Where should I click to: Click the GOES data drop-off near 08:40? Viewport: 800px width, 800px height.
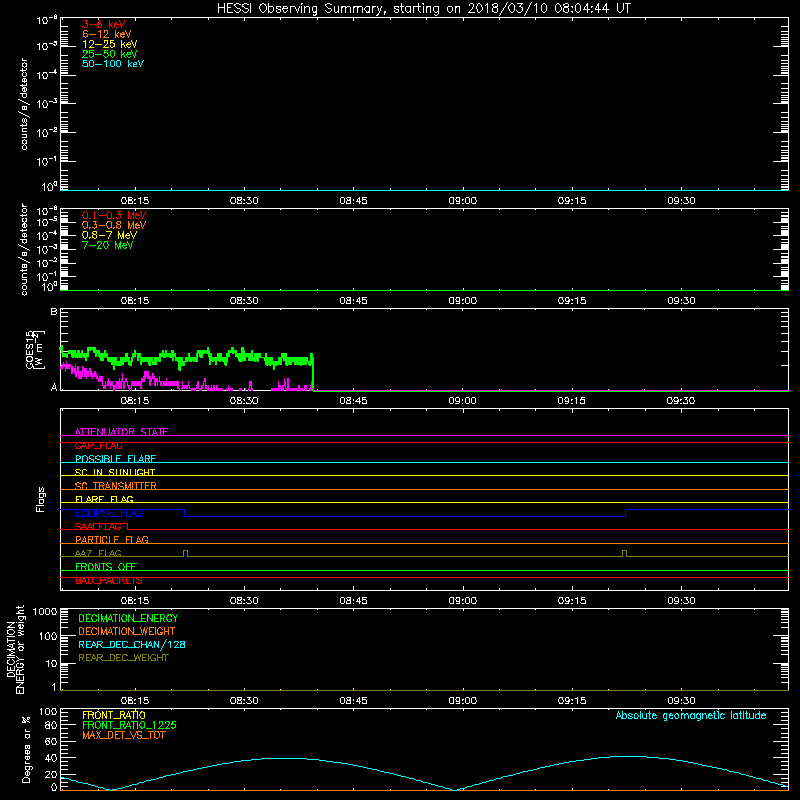pyautogui.click(x=313, y=372)
